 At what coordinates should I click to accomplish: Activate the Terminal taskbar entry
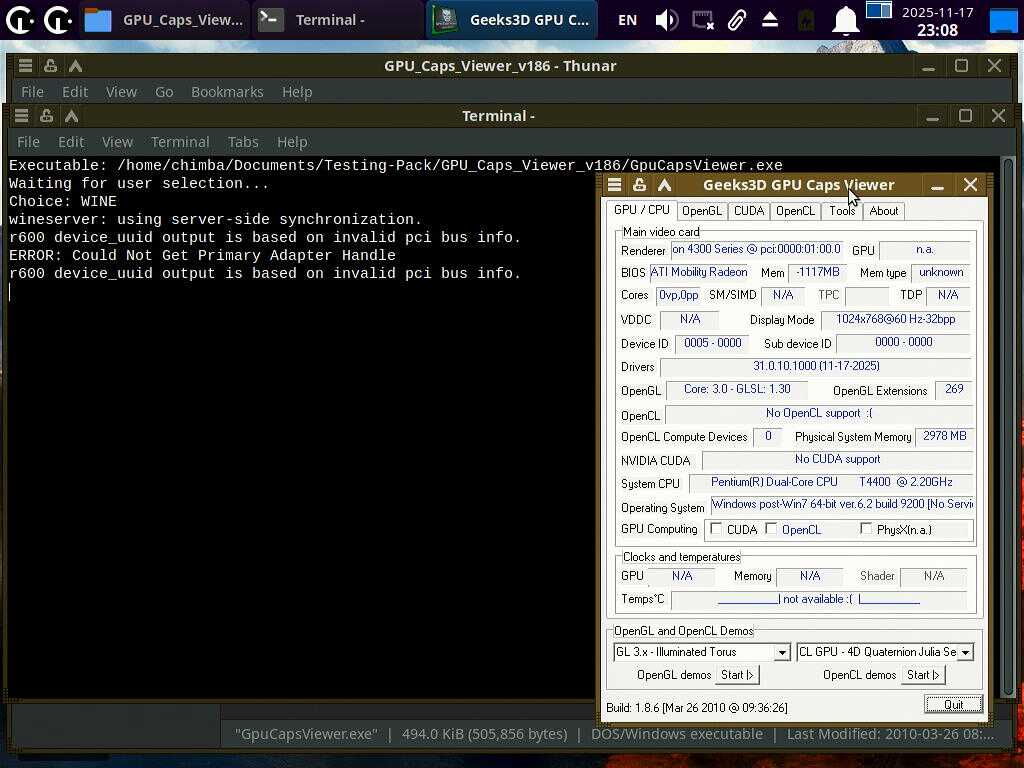coord(337,20)
